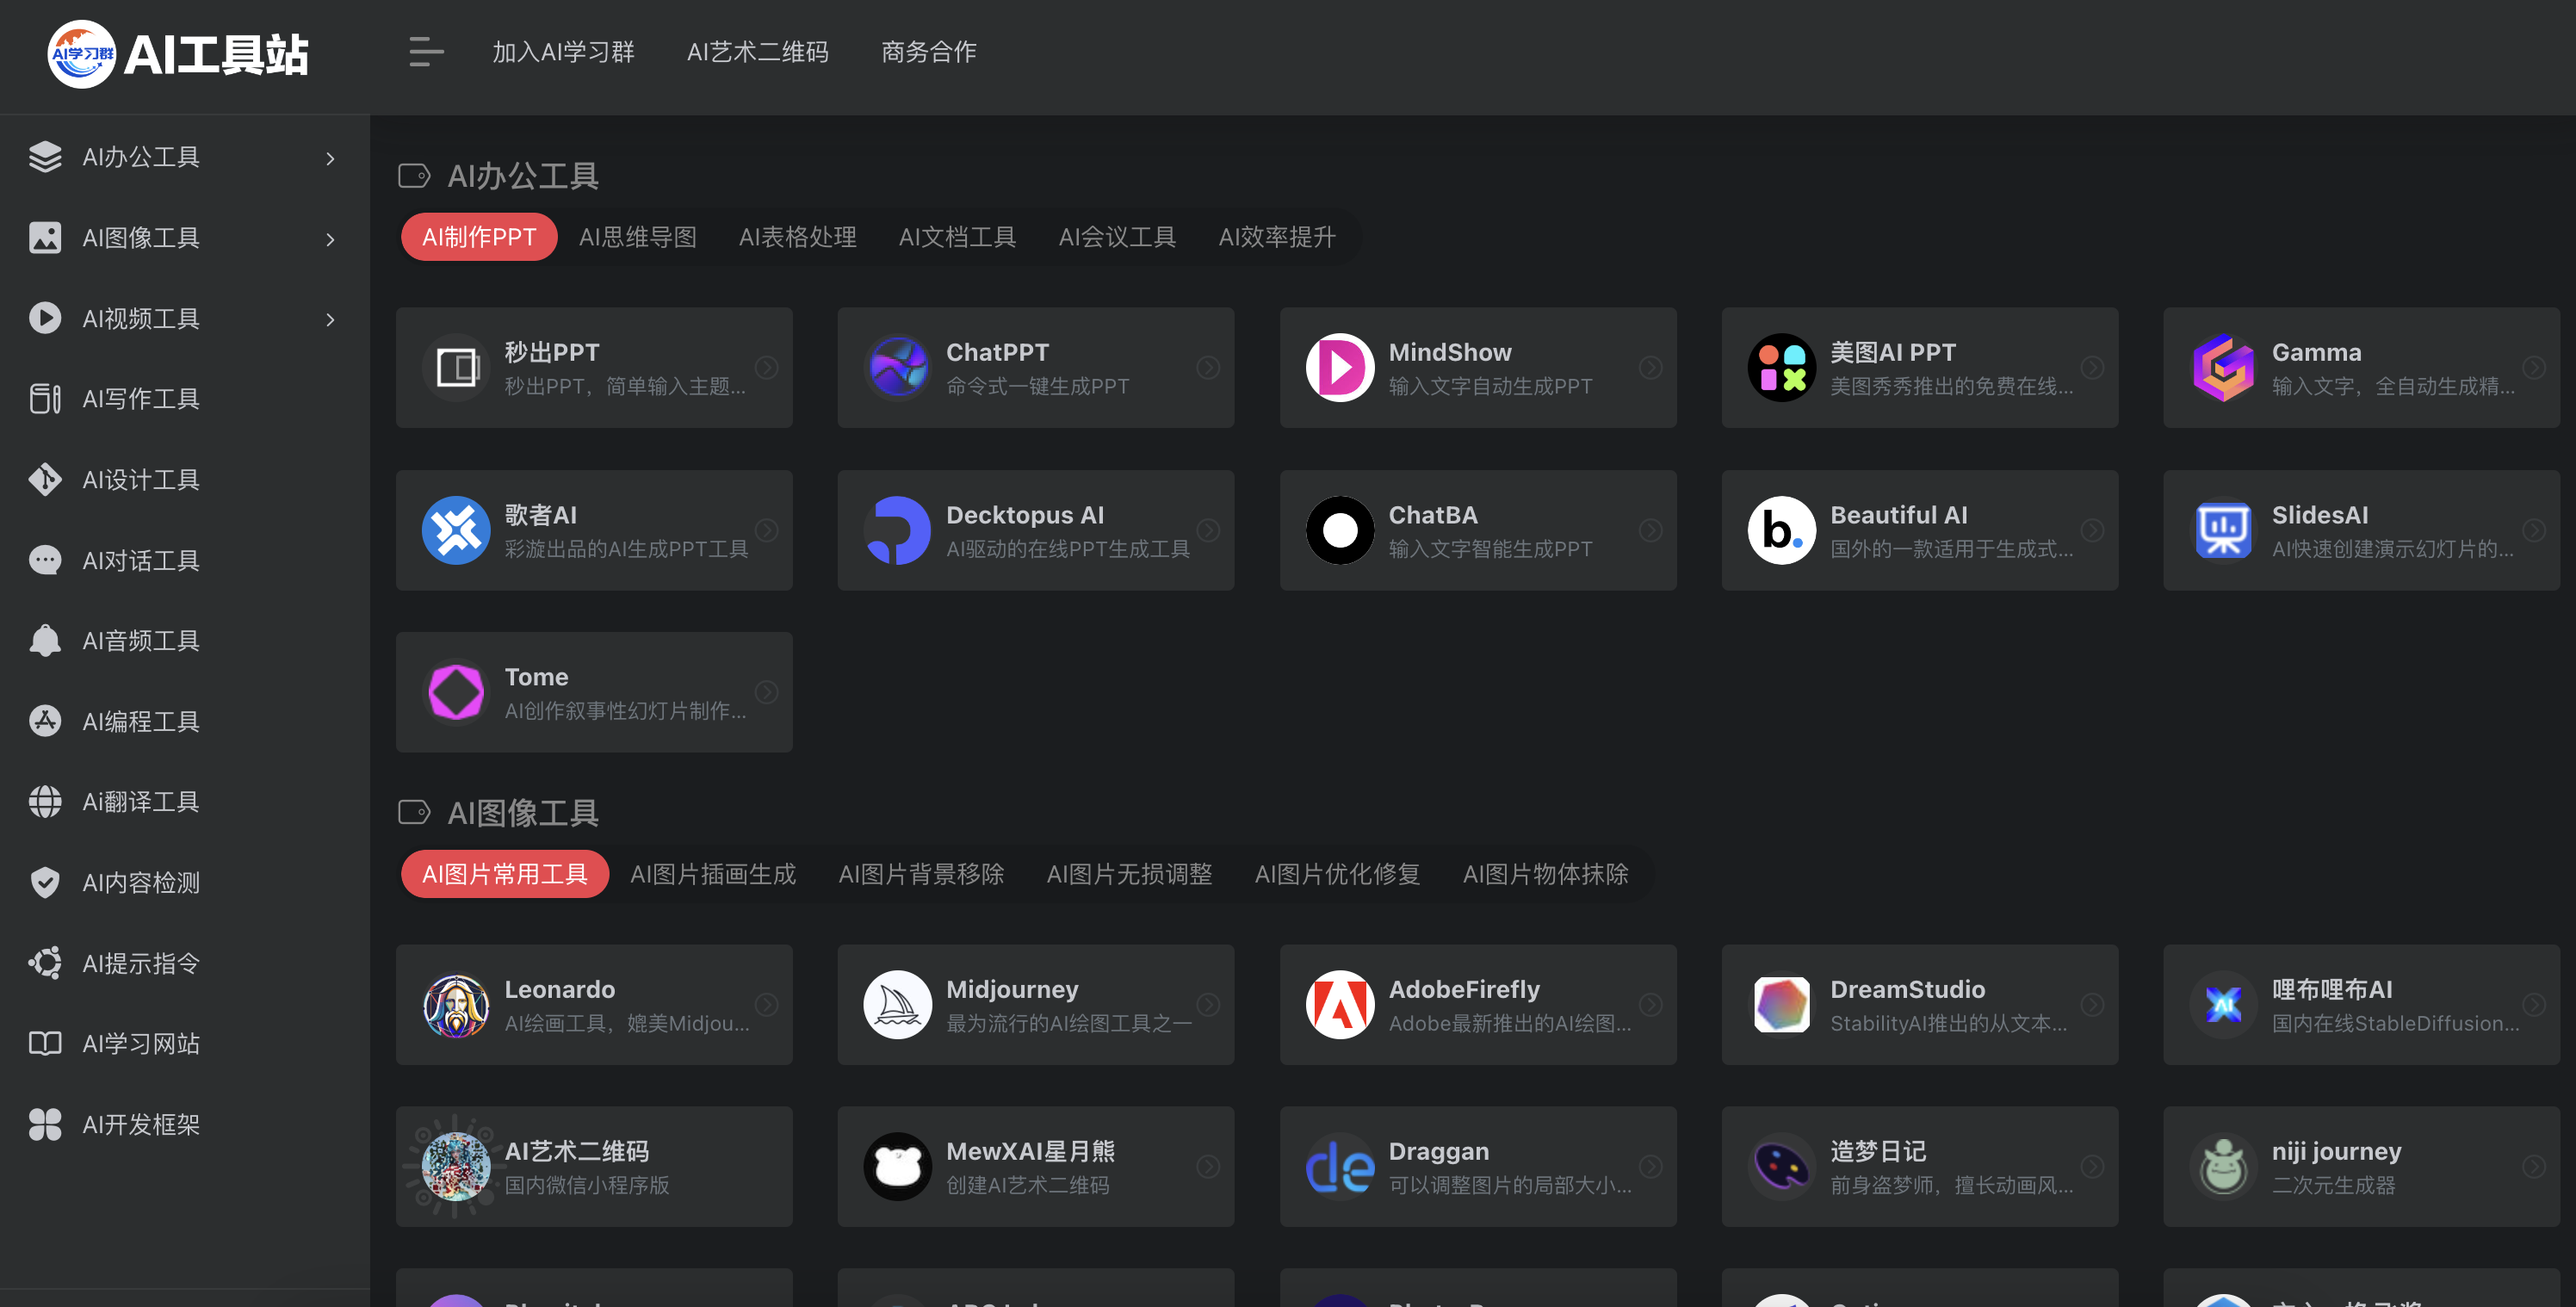
Task: Click the arrow on the ChatPPT card
Action: 1208,368
